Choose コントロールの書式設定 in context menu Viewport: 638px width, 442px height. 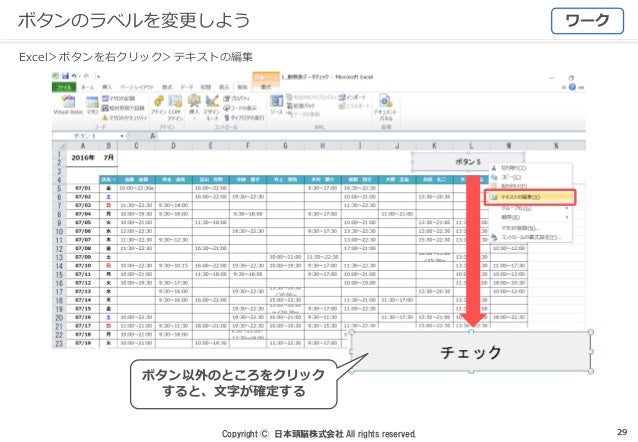(529, 237)
